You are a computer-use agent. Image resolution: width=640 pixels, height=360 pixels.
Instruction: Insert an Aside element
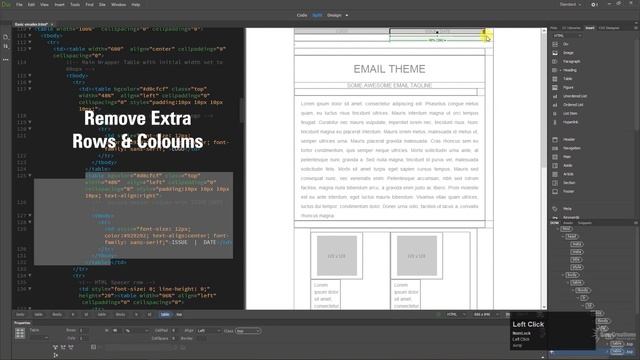point(567,165)
